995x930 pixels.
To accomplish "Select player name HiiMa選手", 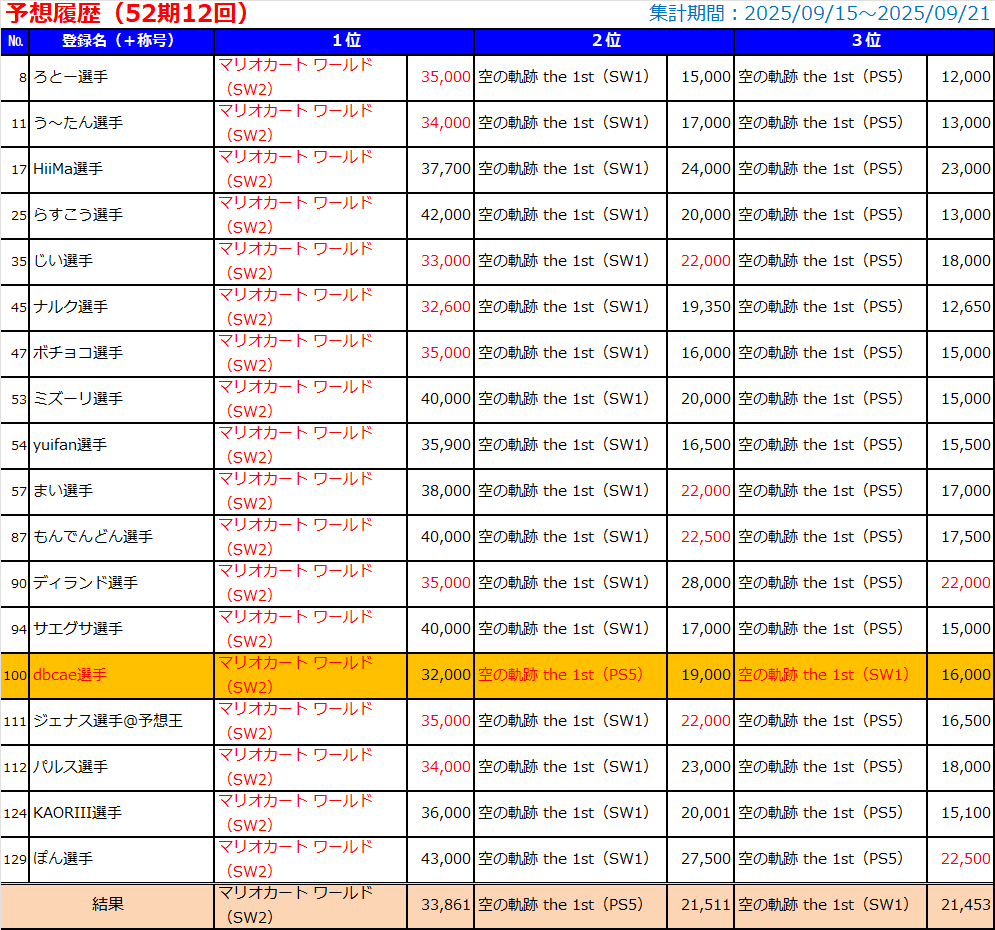I will click(67, 169).
